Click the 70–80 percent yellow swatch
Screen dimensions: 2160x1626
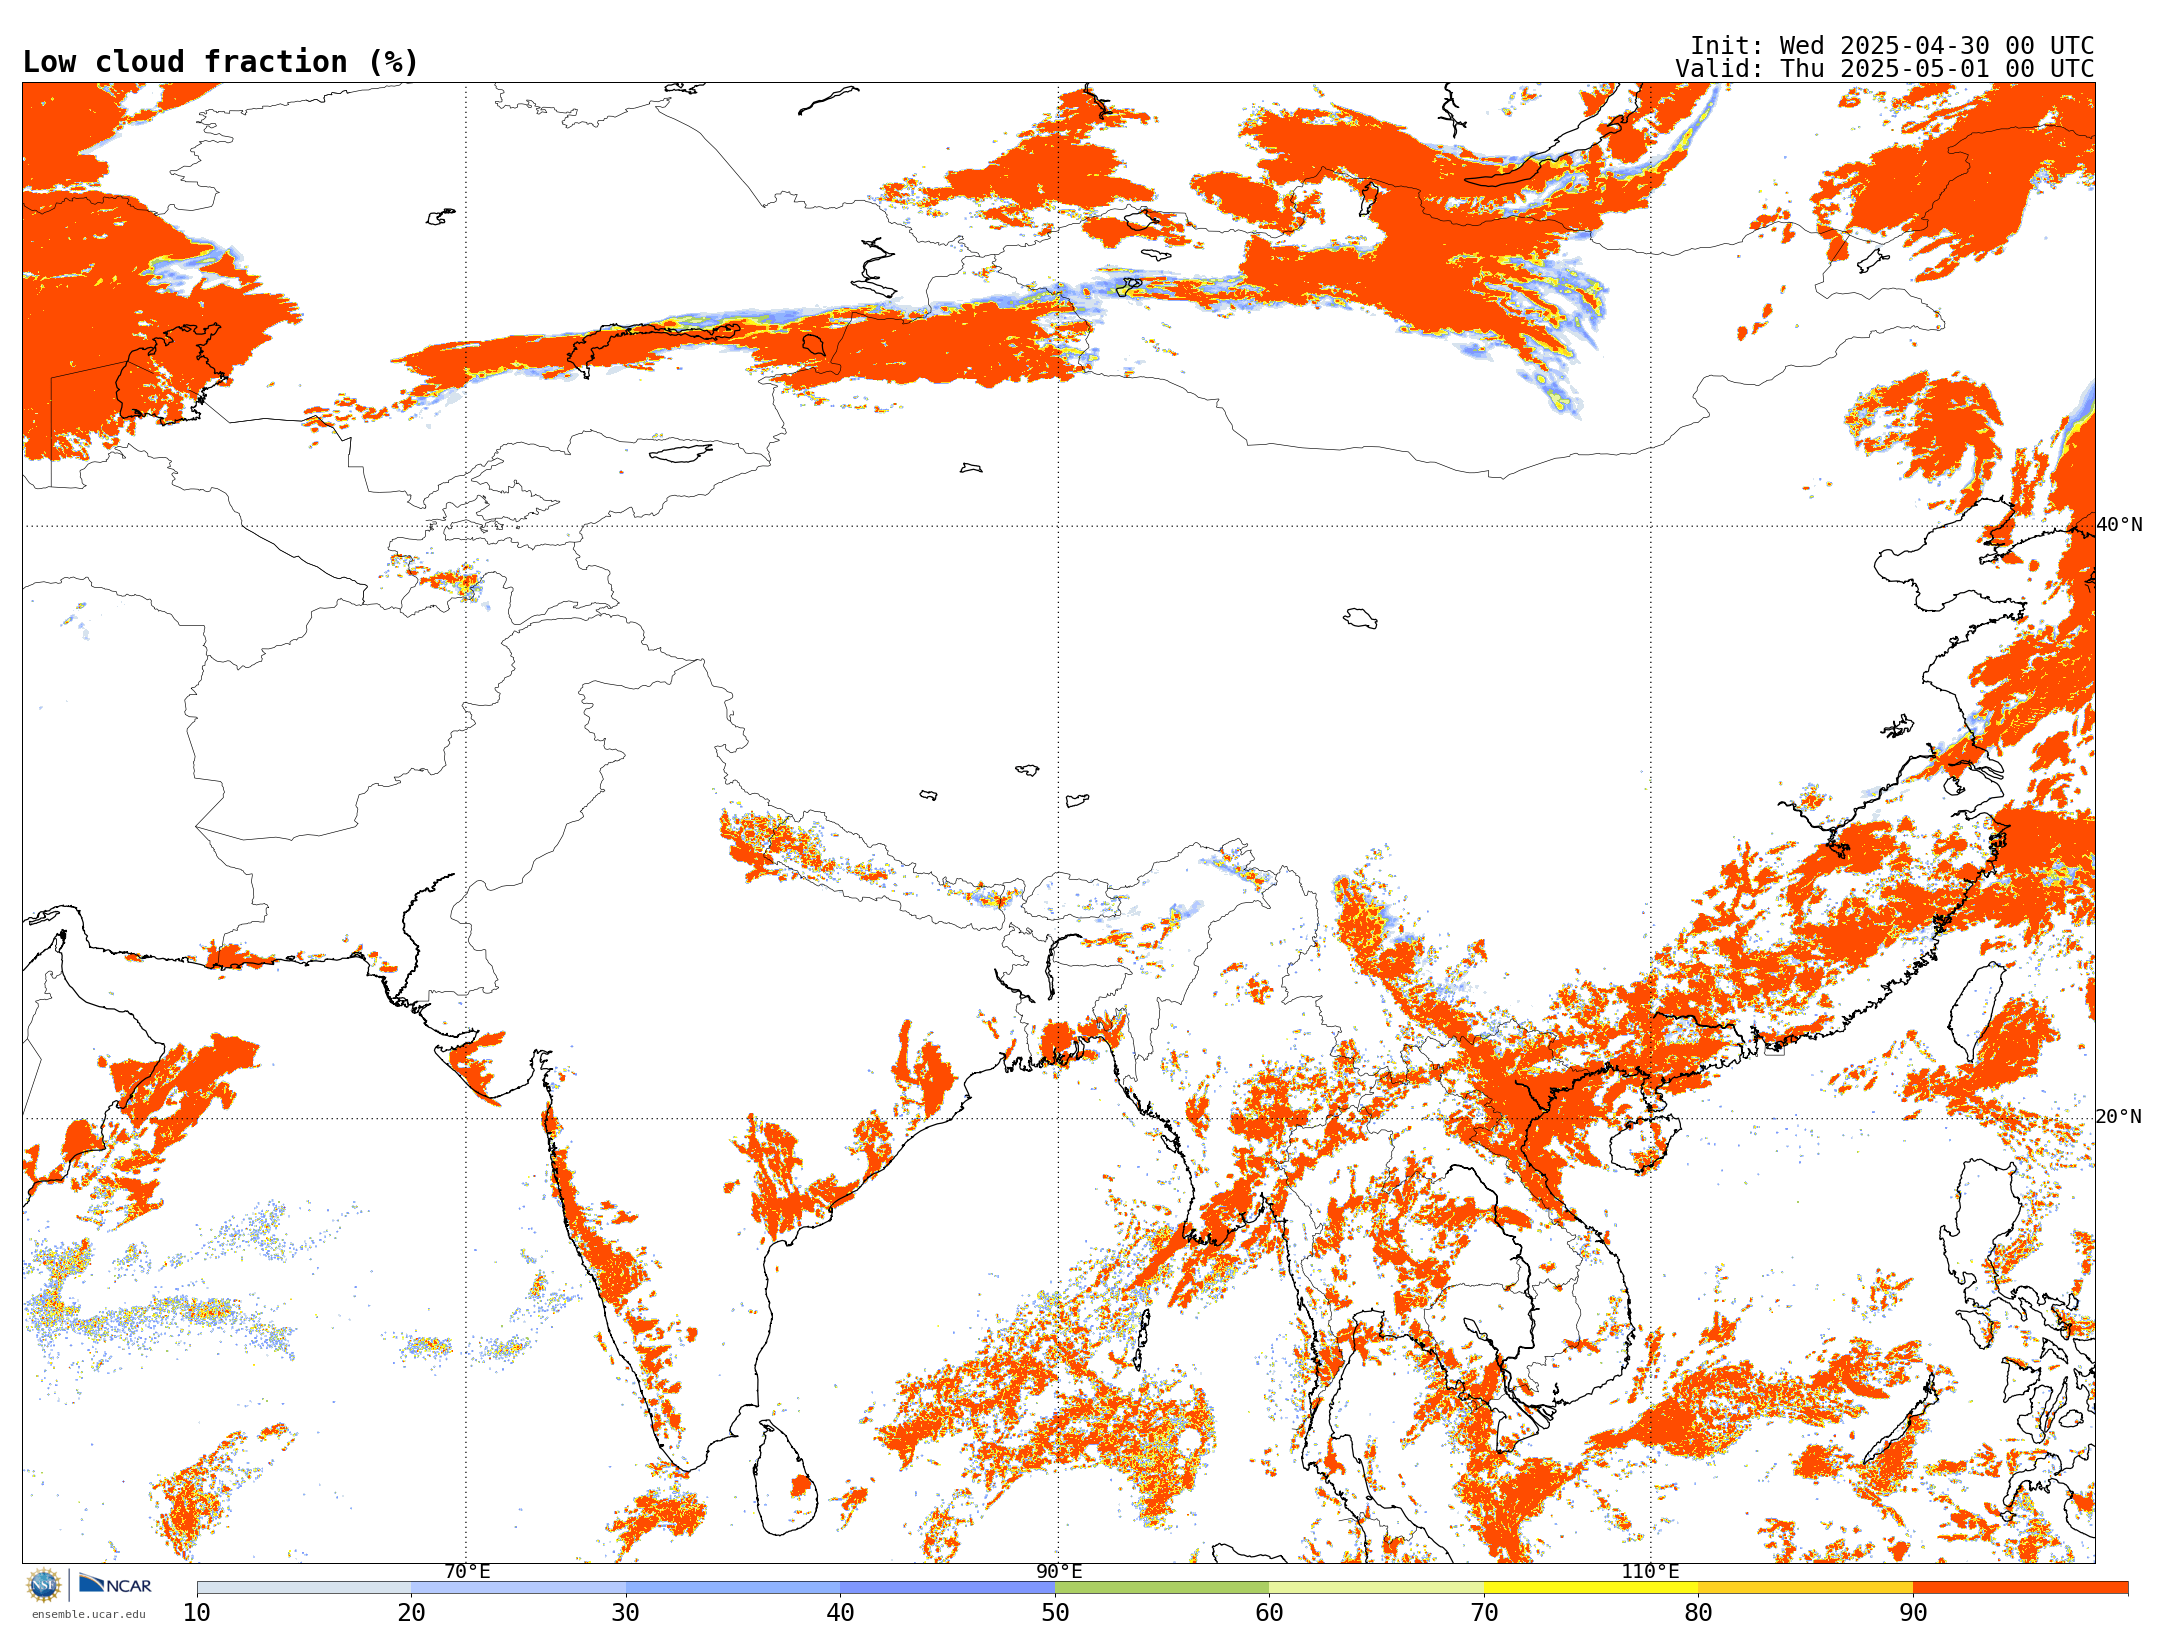(x=1591, y=1588)
